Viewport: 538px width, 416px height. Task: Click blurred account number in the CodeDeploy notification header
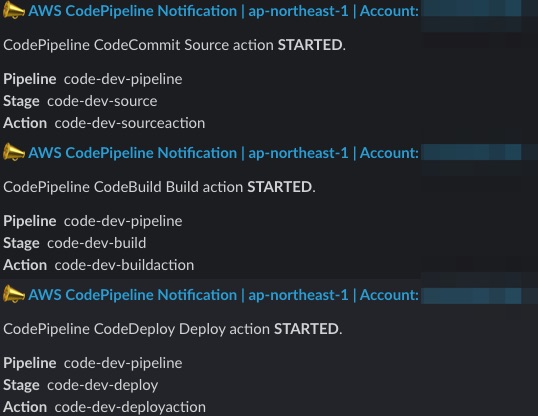coord(471,296)
